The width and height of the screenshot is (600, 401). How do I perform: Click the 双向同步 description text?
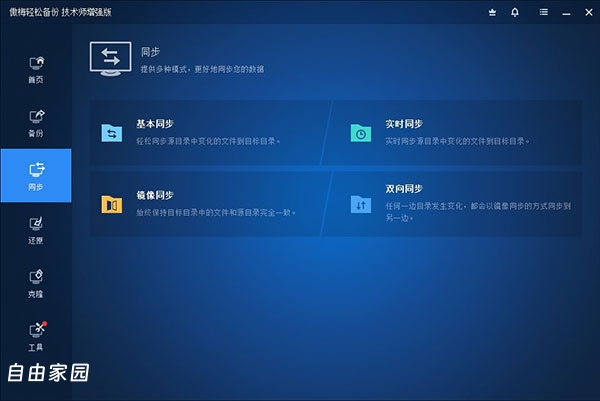[478, 212]
